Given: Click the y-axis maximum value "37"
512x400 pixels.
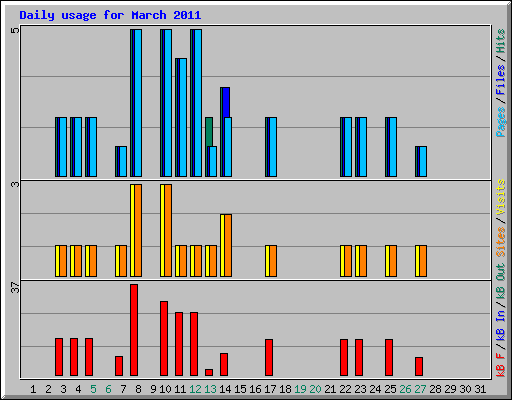Looking at the screenshot, I should (15, 288).
